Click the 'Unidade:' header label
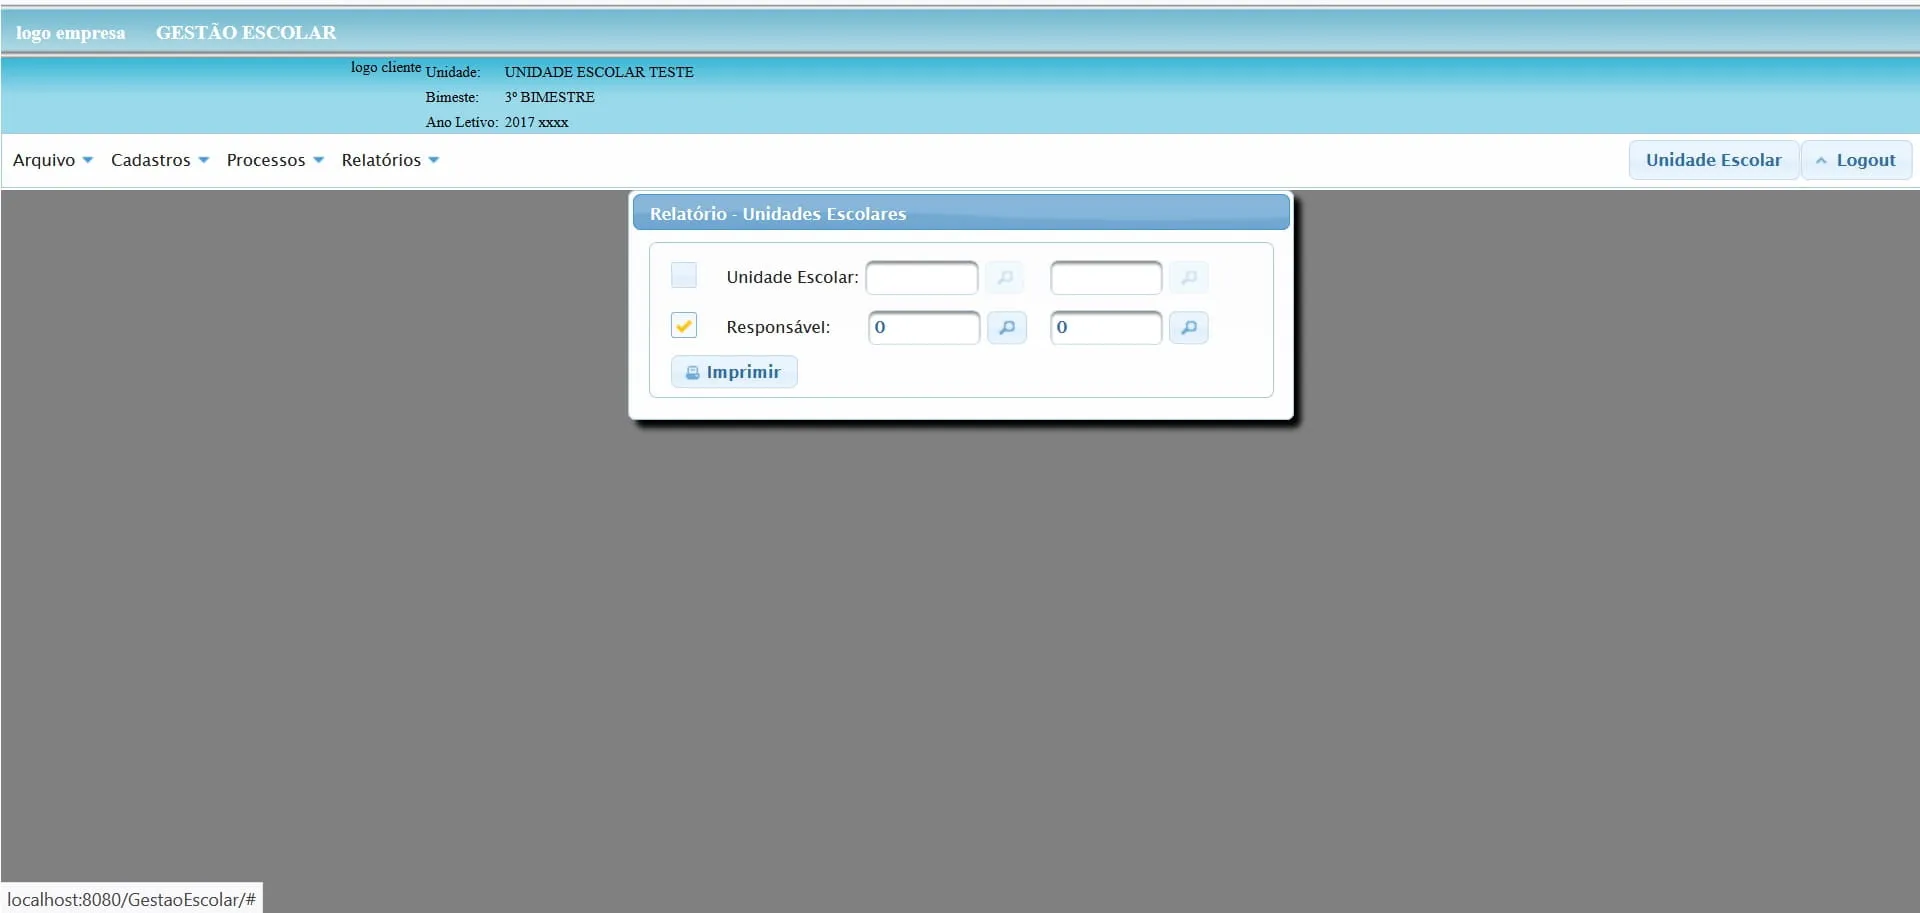1920x913 pixels. point(453,72)
